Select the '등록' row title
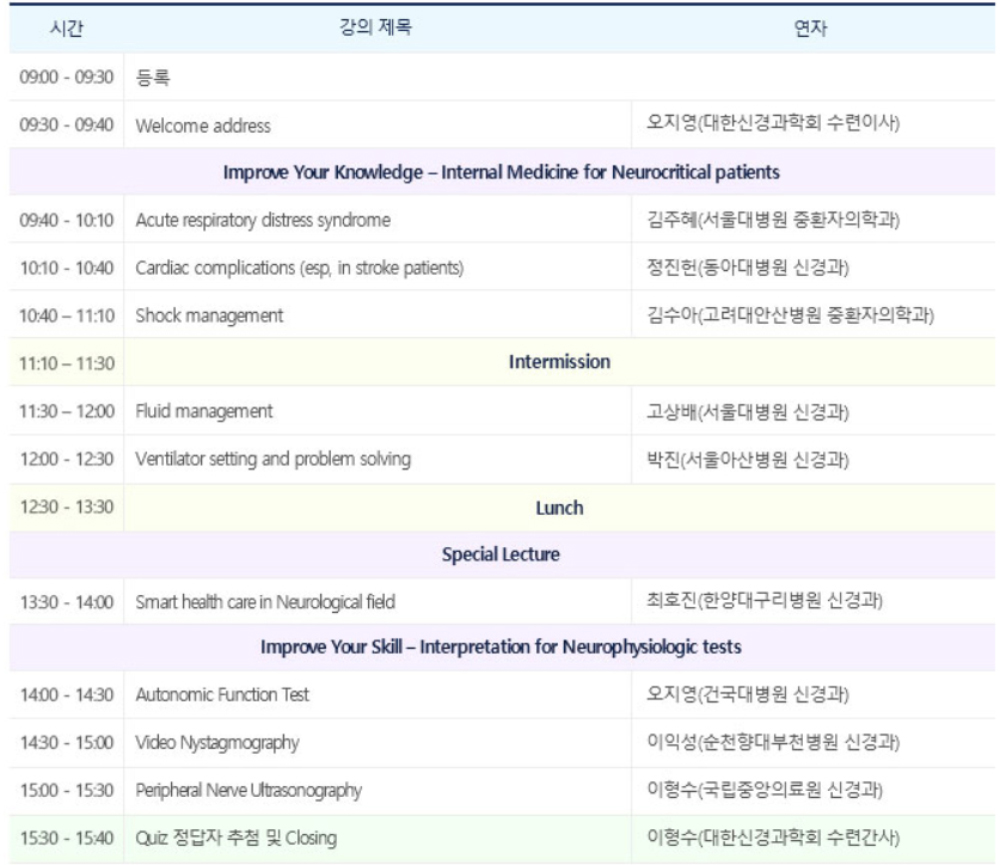The width and height of the screenshot is (1000, 865). coord(153,77)
